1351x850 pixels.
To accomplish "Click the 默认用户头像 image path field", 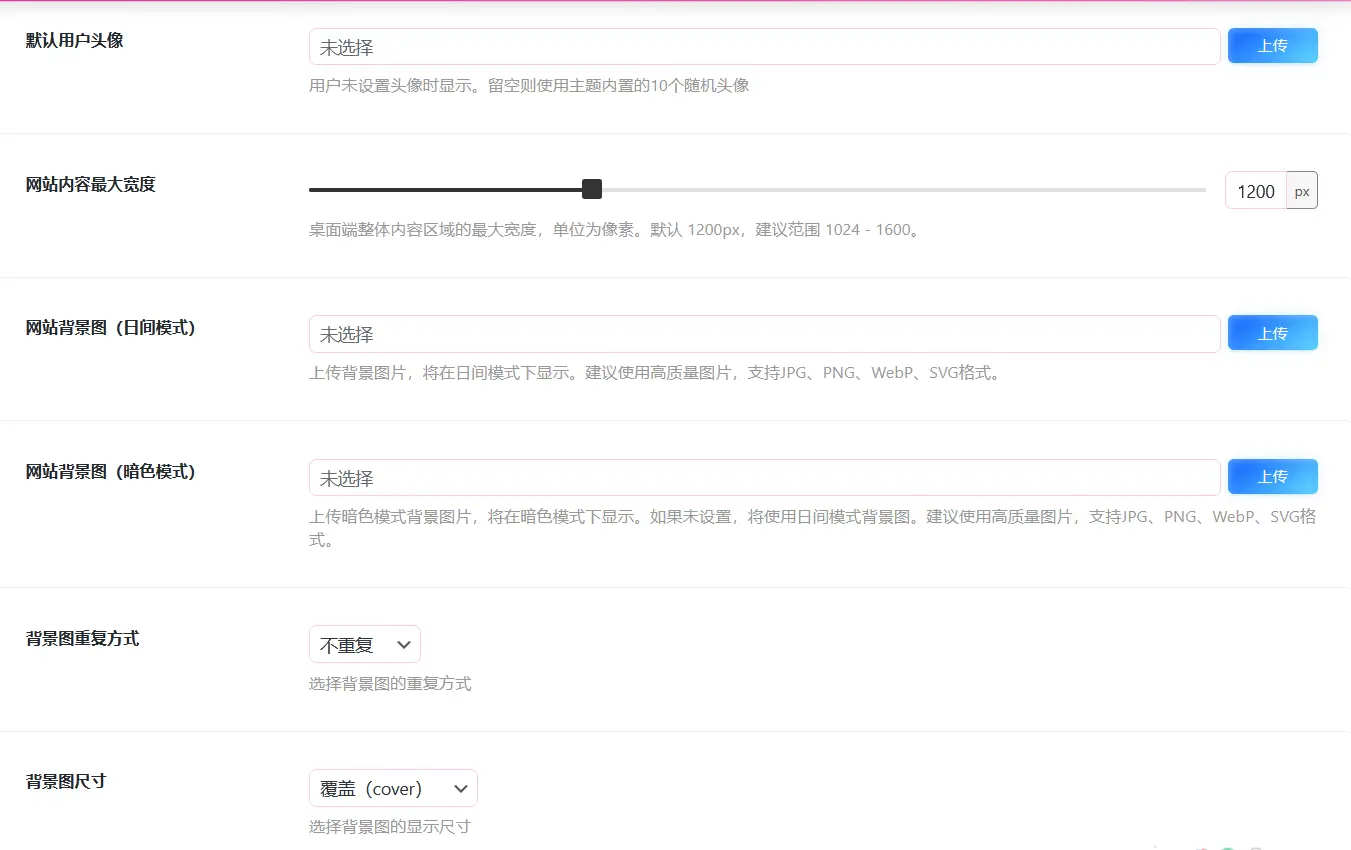I will click(764, 47).
